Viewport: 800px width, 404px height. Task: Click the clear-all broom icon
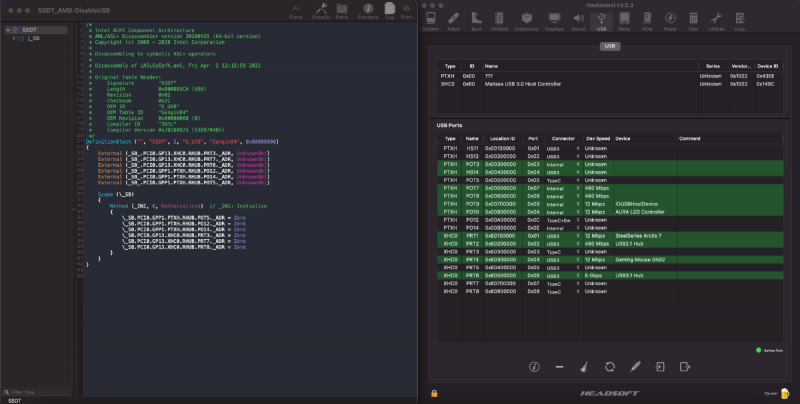coord(583,367)
